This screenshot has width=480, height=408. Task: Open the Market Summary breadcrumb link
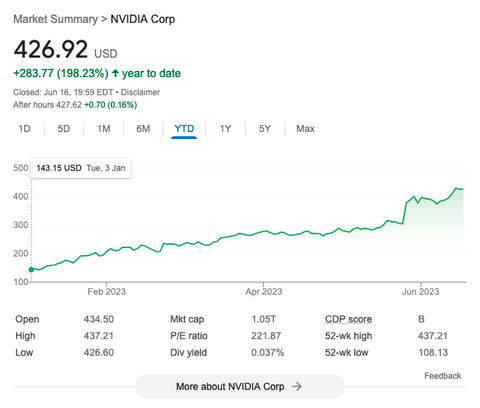tap(56, 19)
